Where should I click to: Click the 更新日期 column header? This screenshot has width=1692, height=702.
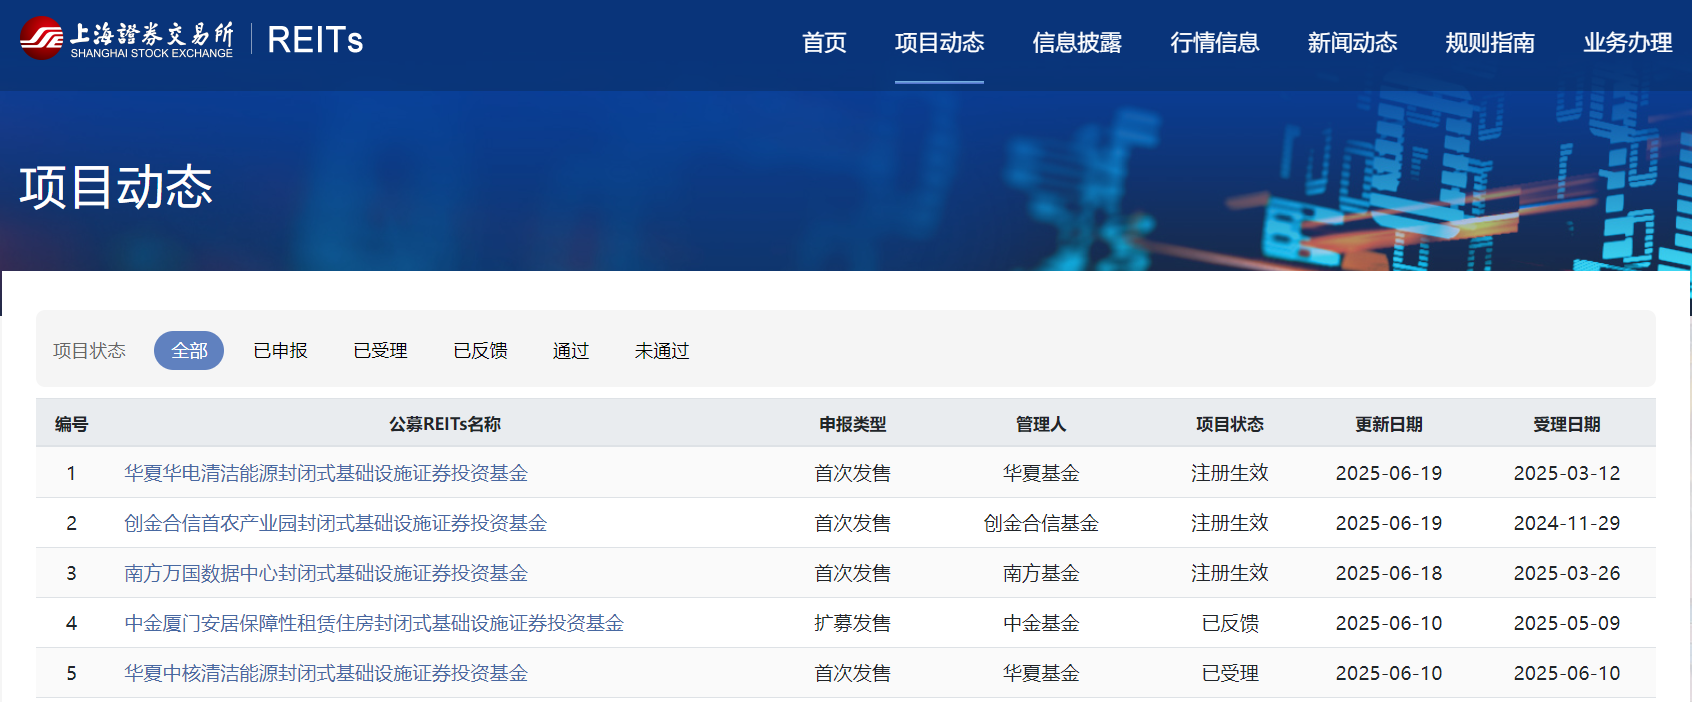point(1388,424)
